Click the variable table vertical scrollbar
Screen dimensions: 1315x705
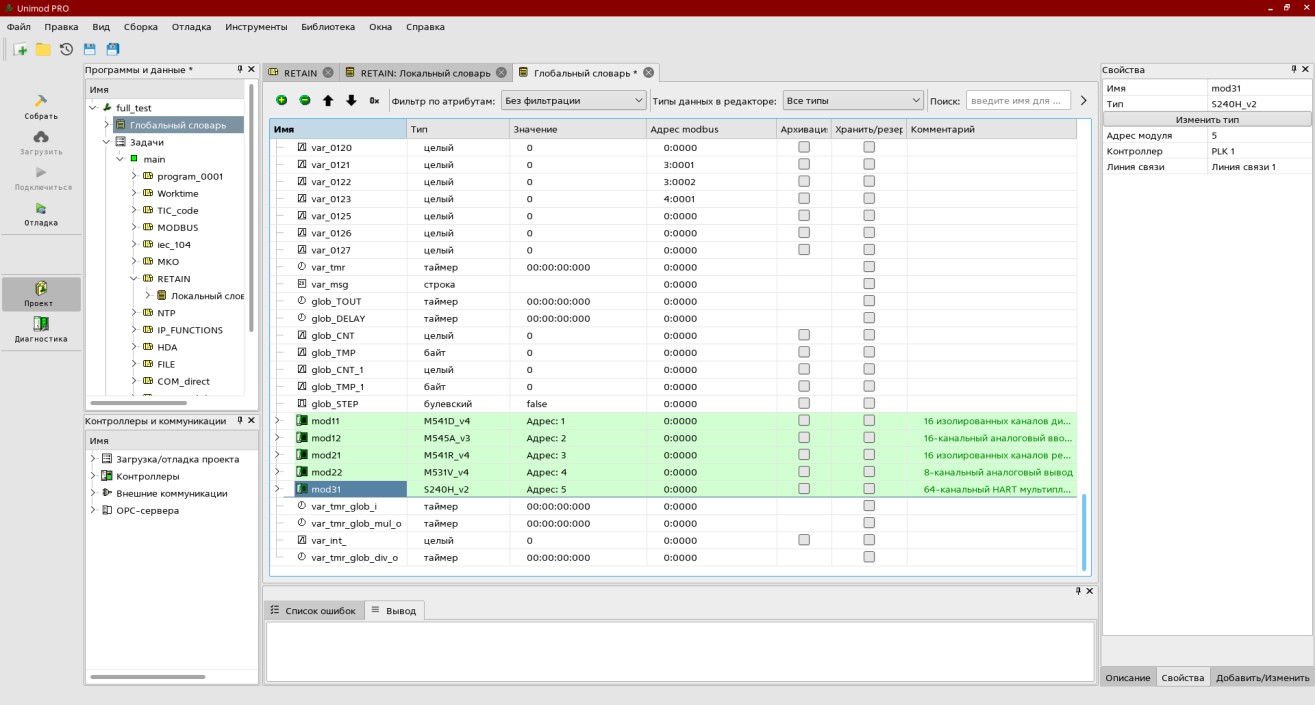(x=1084, y=530)
